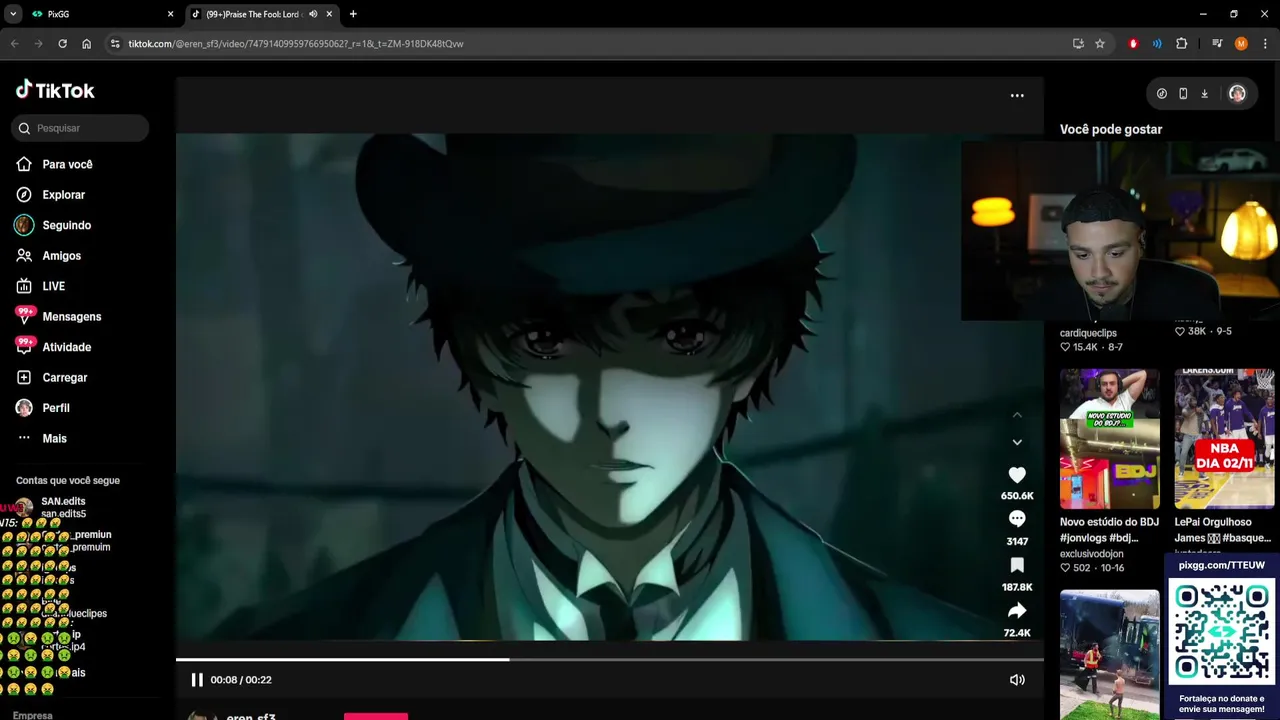Open Novo estúdio do BDJ thumbnail
The image size is (1280, 720).
[1110, 439]
